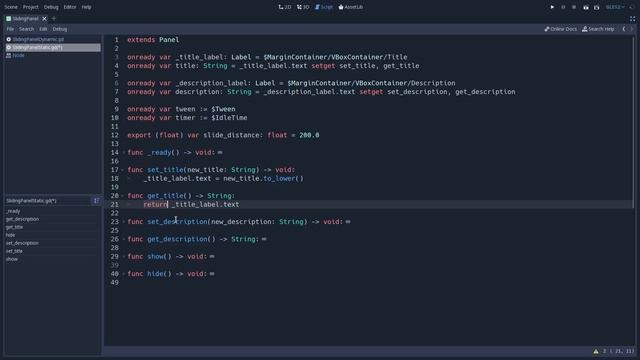This screenshot has width=640, height=360.
Task: Open SlidingPanelDynamic.gd in script list
Action: 53,40
